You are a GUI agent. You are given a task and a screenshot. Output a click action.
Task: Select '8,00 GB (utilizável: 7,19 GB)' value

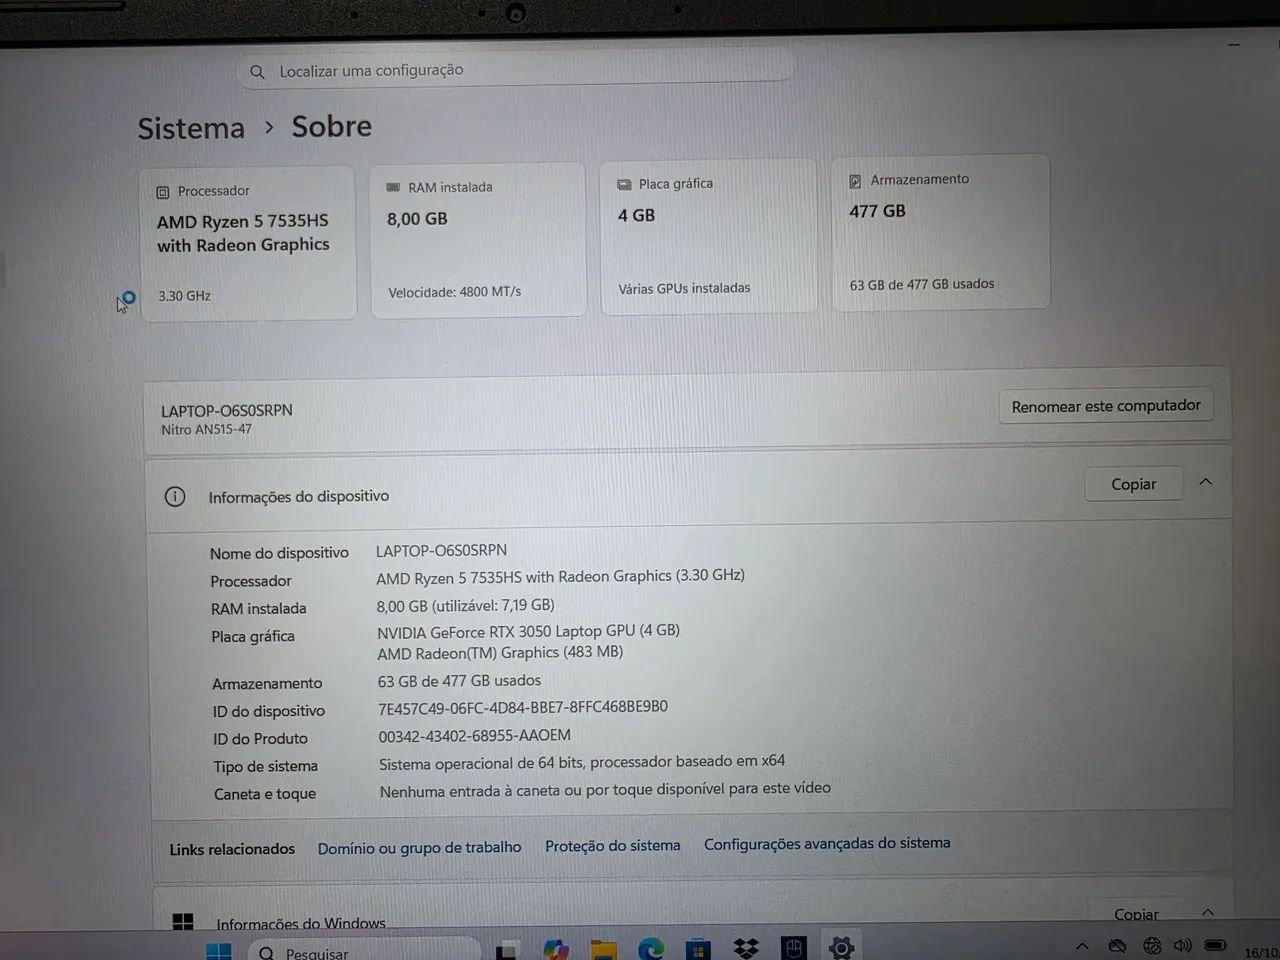click(x=465, y=605)
